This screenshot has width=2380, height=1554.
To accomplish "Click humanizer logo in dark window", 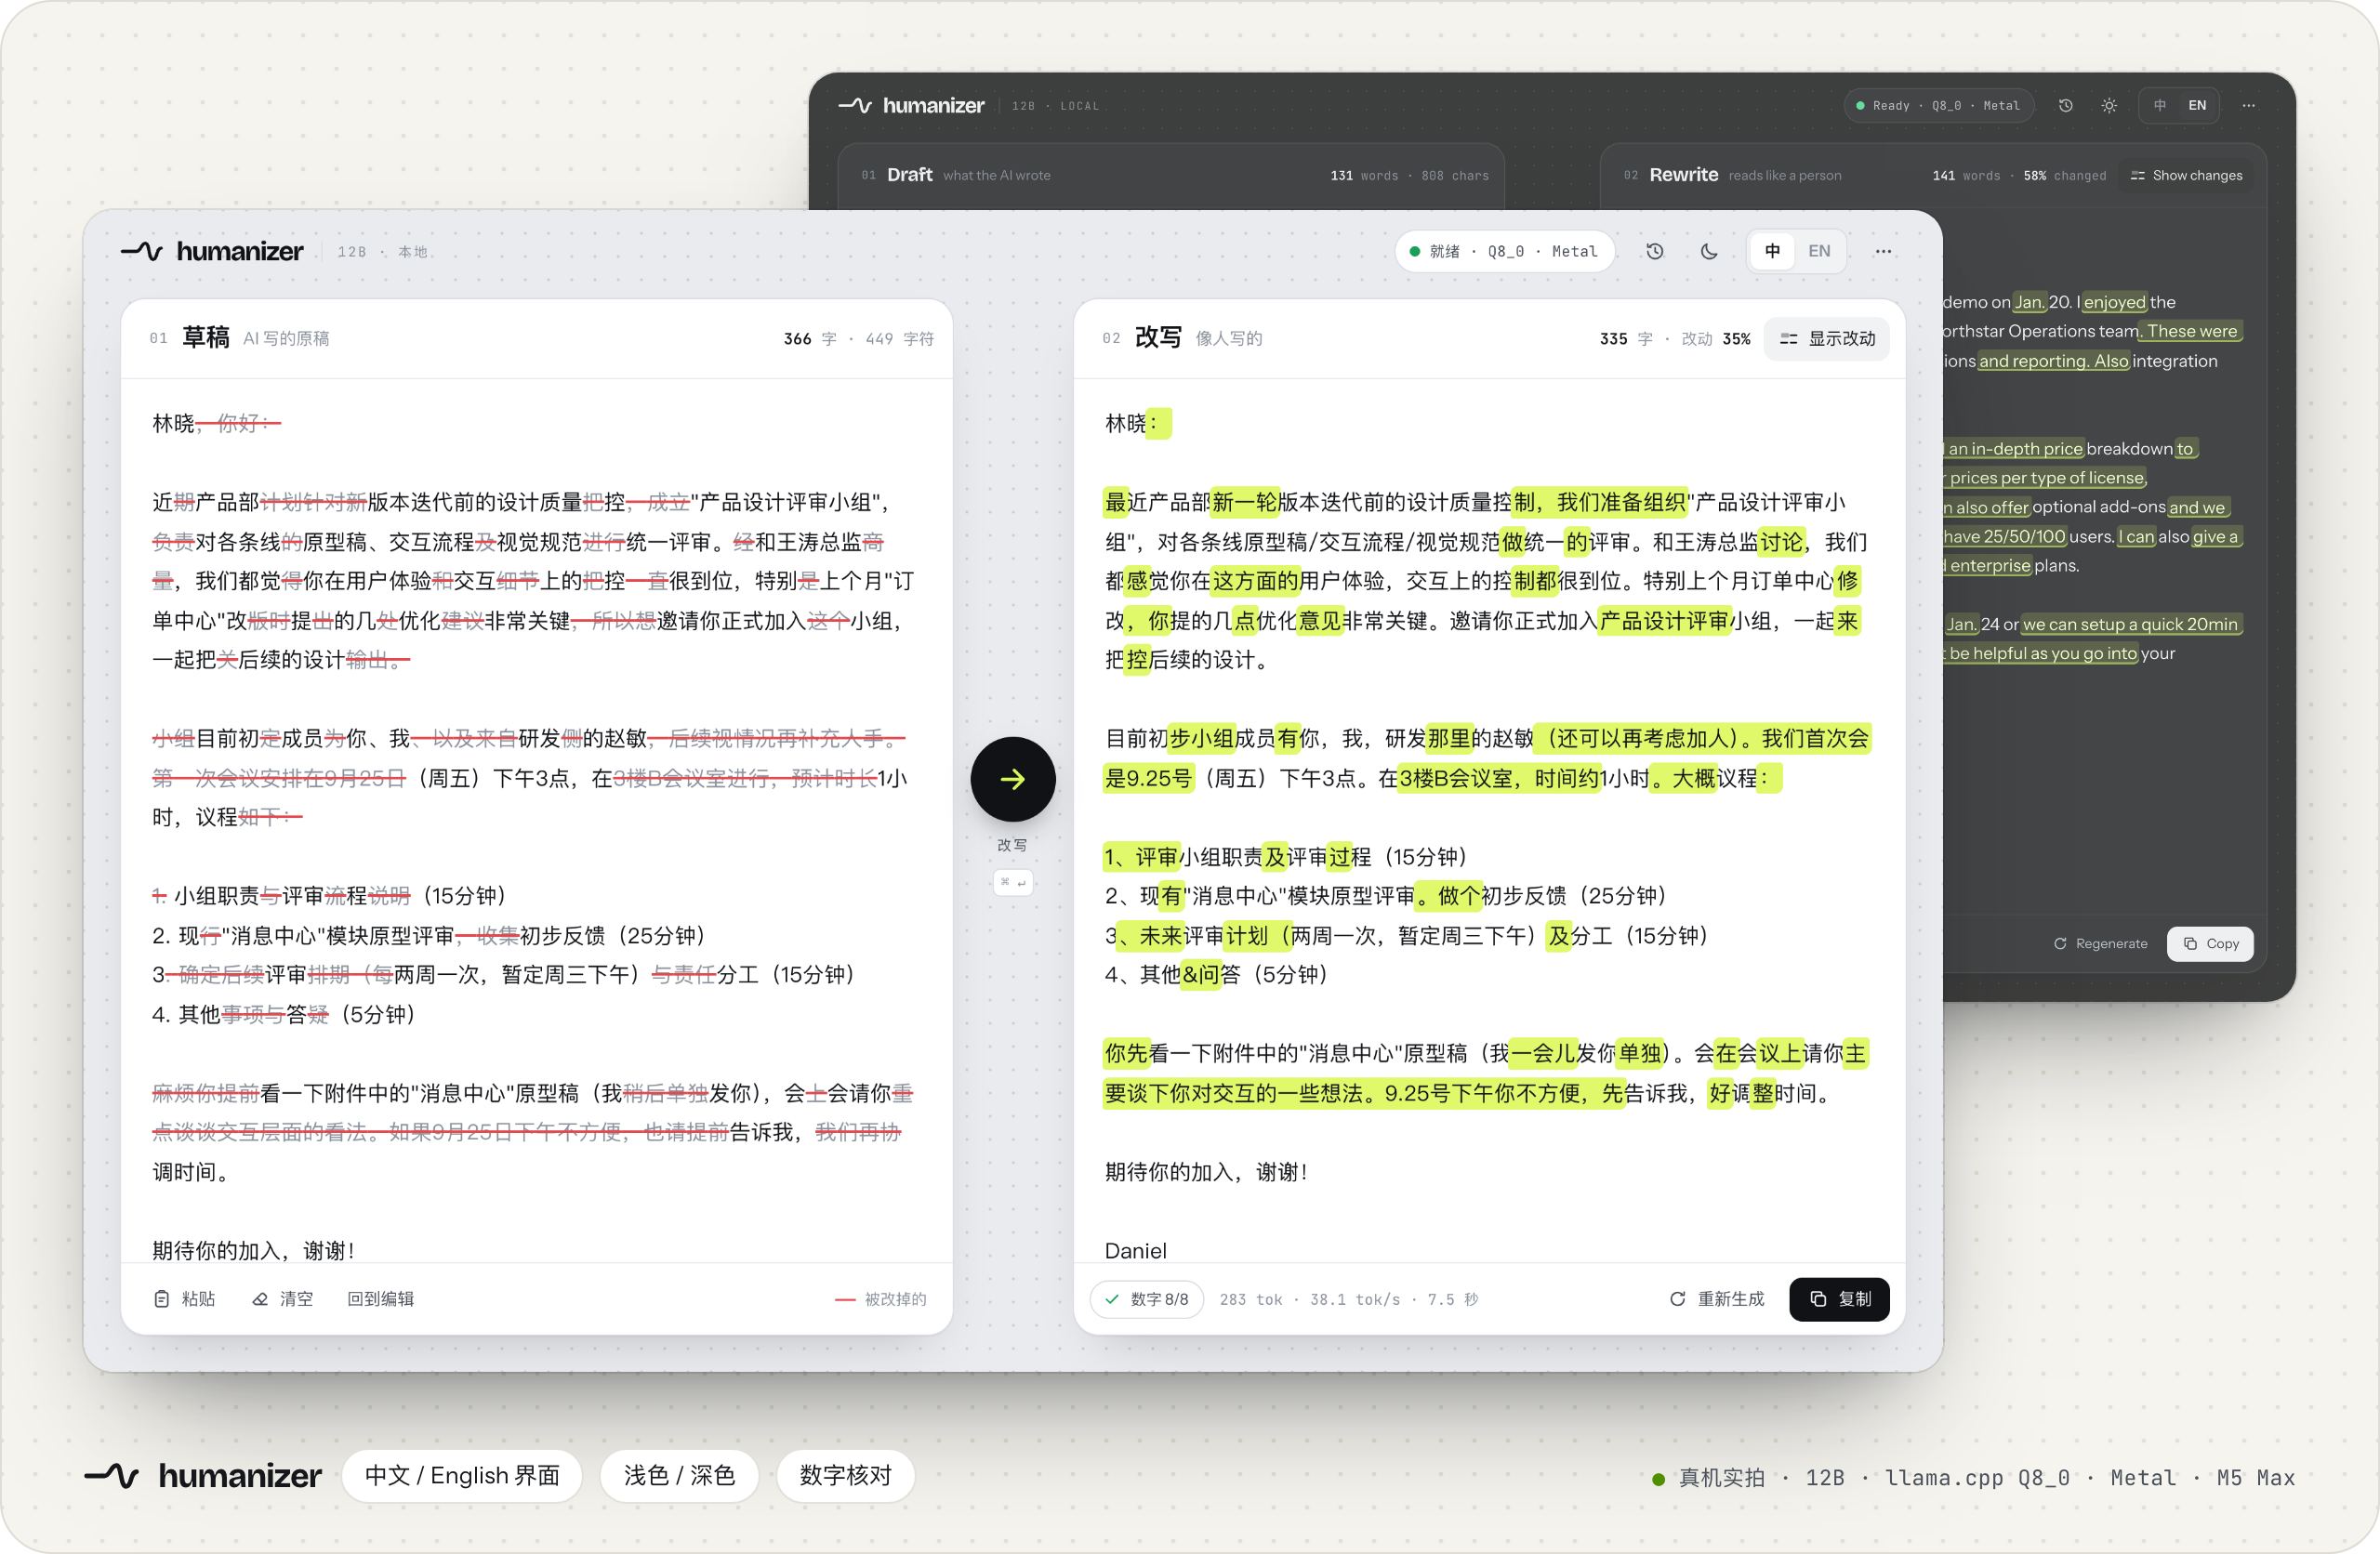I will tap(912, 105).
